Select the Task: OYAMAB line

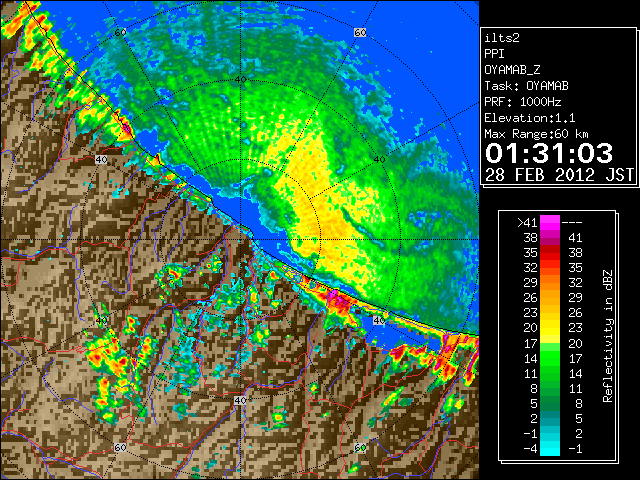click(x=526, y=86)
